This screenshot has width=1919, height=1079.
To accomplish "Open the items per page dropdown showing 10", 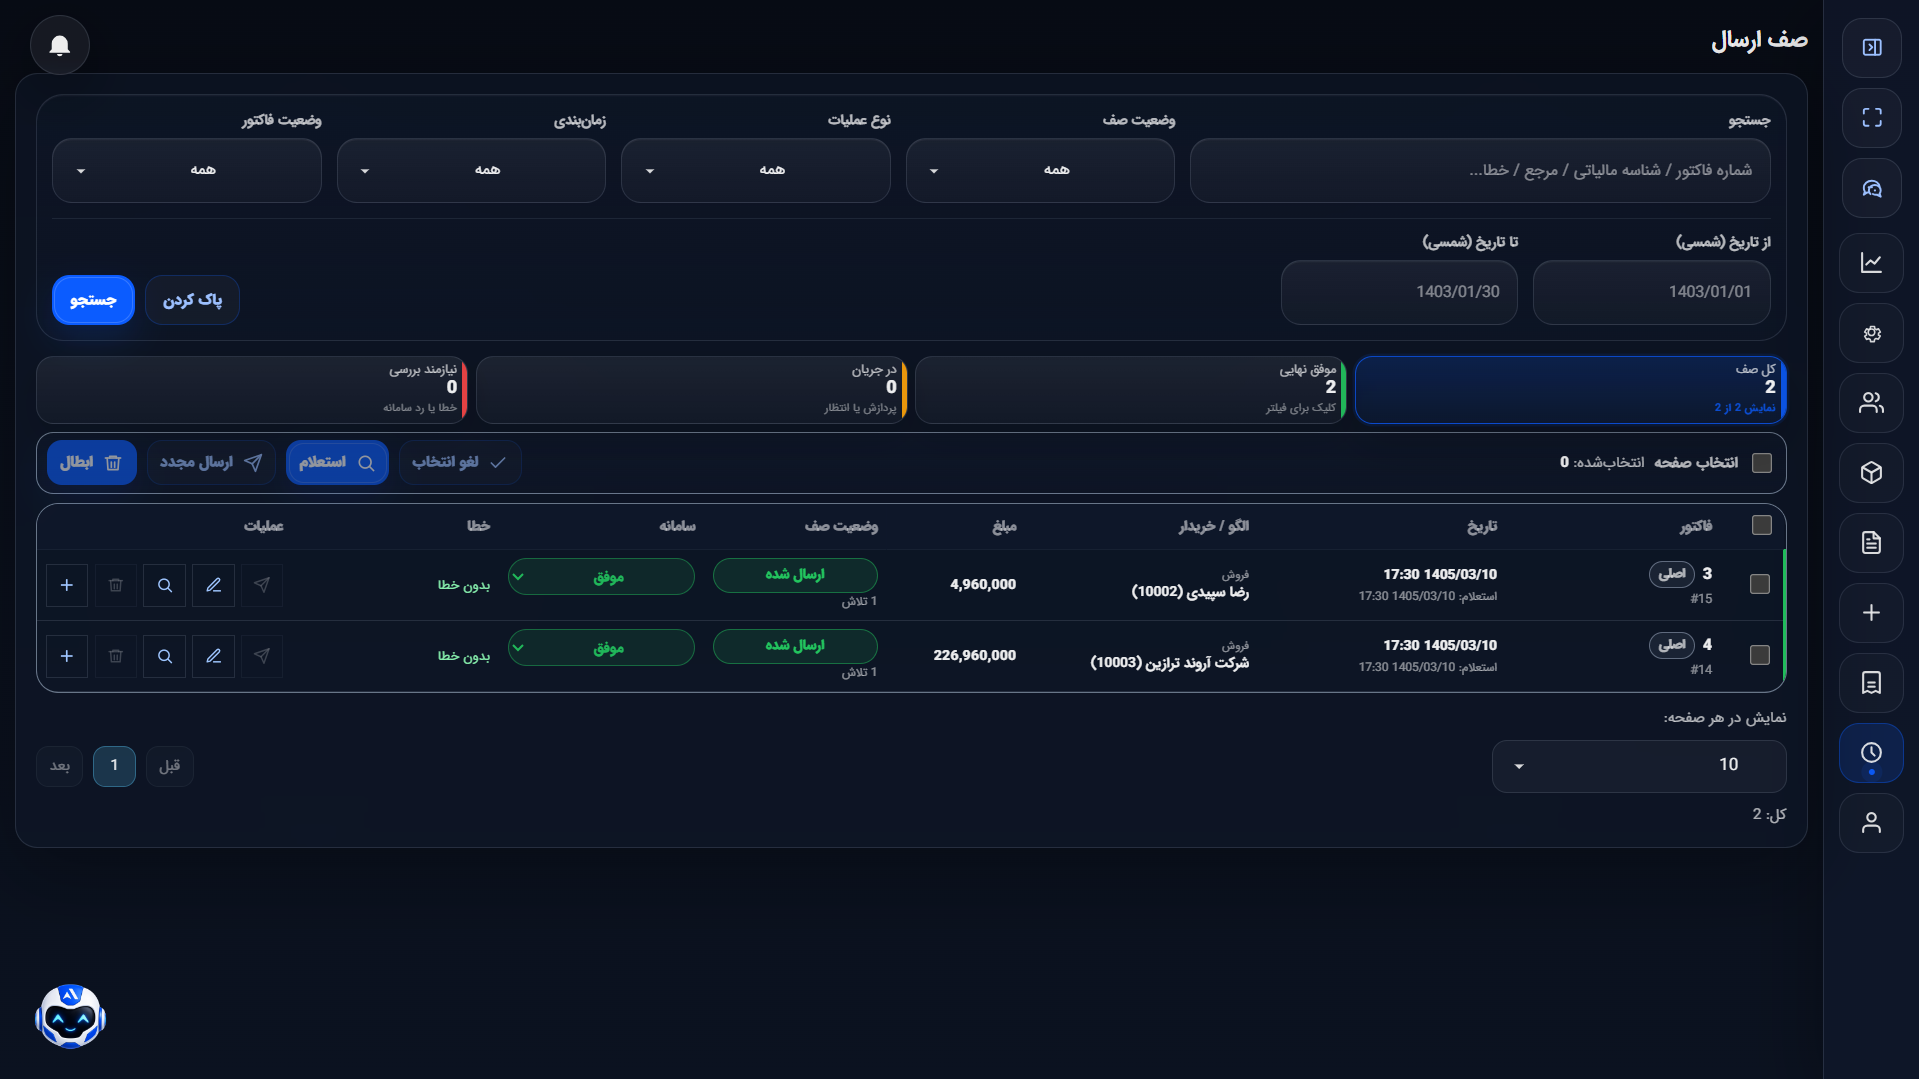I will coord(1639,766).
